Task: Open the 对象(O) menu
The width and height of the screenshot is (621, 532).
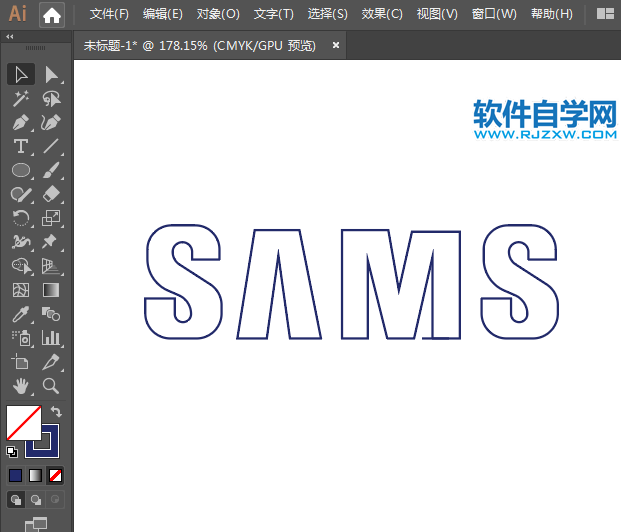Action: point(218,14)
